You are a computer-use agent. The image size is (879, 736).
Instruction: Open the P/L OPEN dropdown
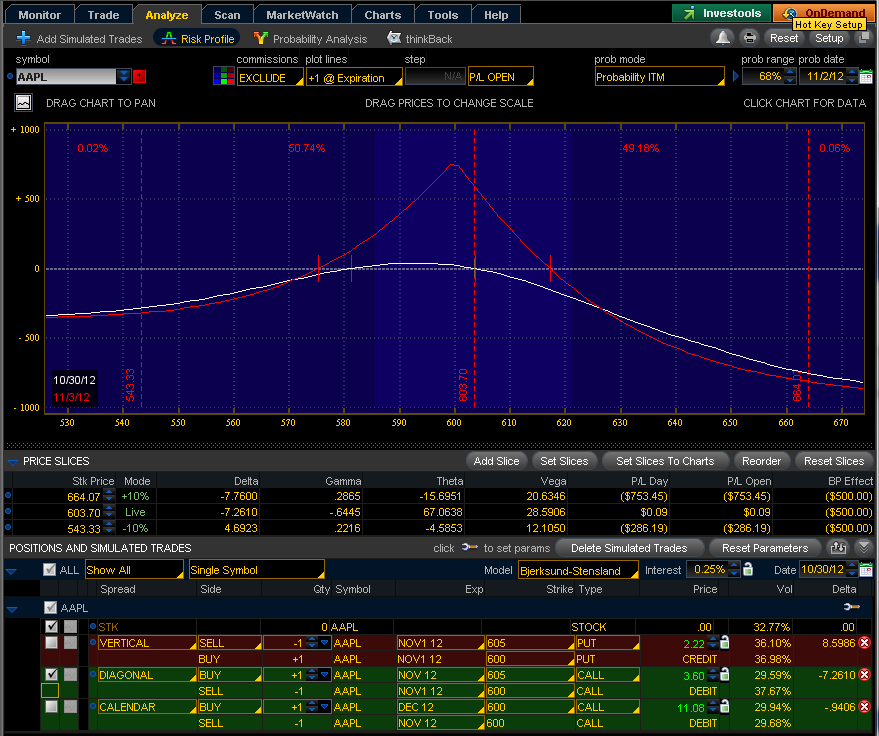(x=501, y=77)
